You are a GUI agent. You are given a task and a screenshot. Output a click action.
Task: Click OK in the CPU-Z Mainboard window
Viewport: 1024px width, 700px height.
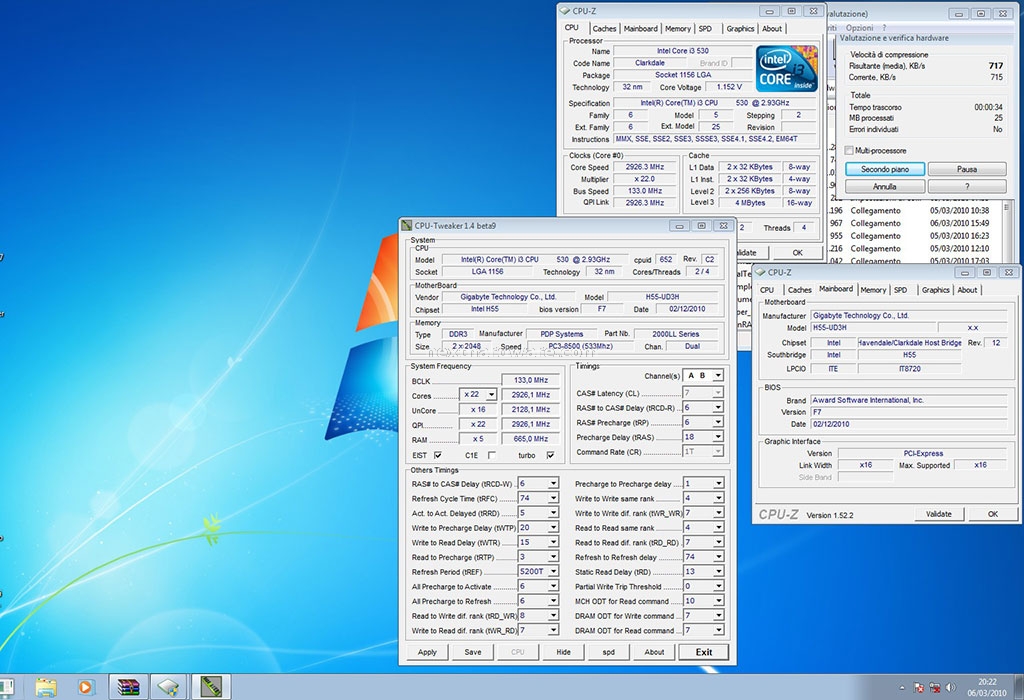[993, 514]
